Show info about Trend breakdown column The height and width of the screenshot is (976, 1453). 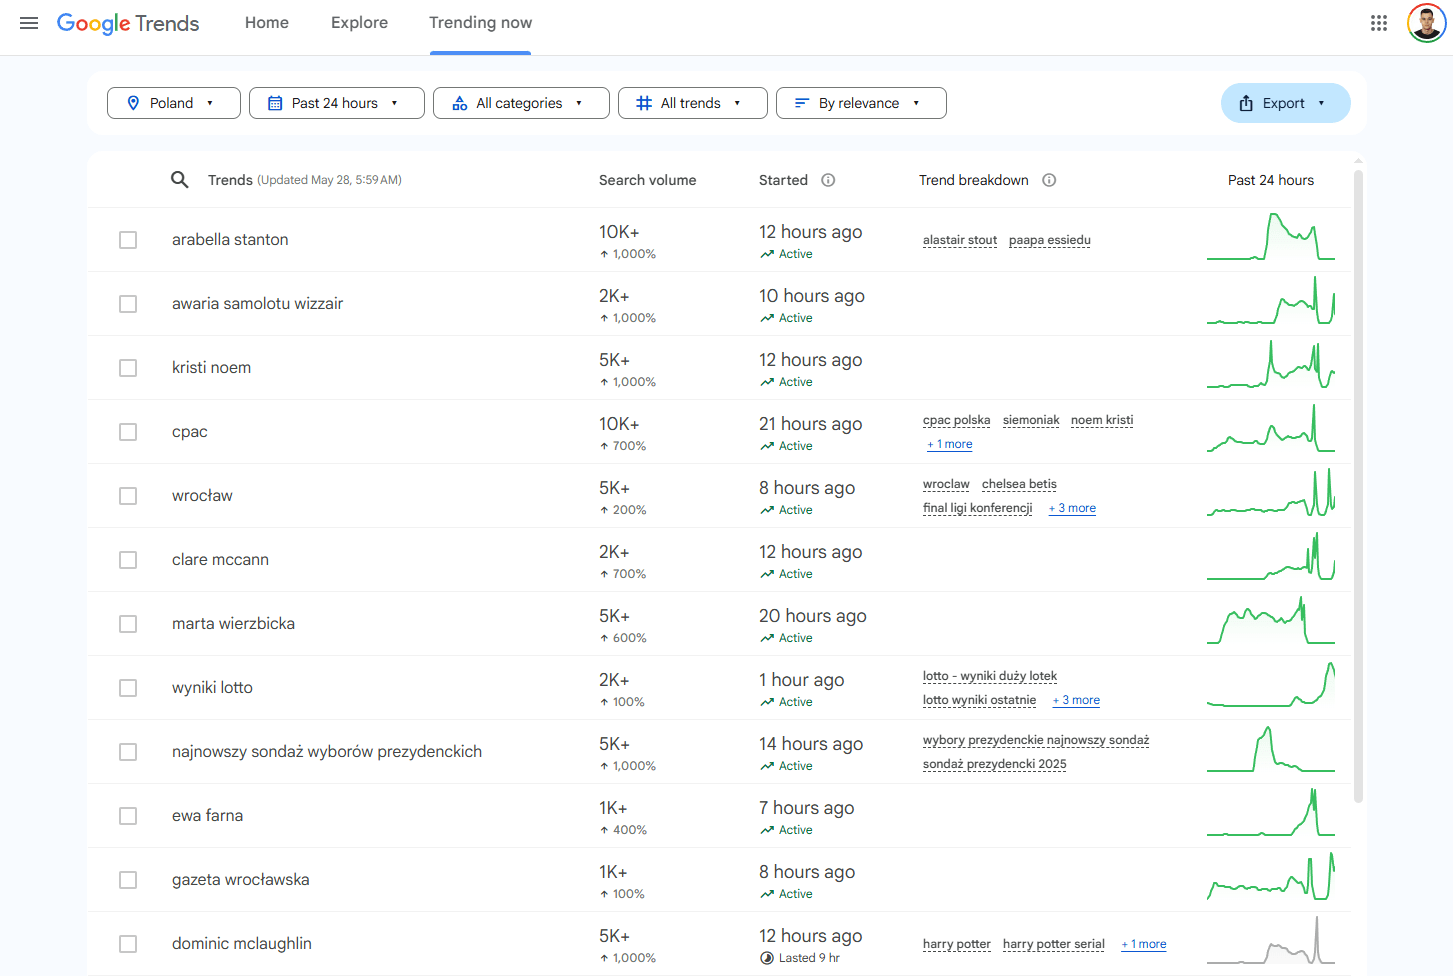(x=1049, y=180)
